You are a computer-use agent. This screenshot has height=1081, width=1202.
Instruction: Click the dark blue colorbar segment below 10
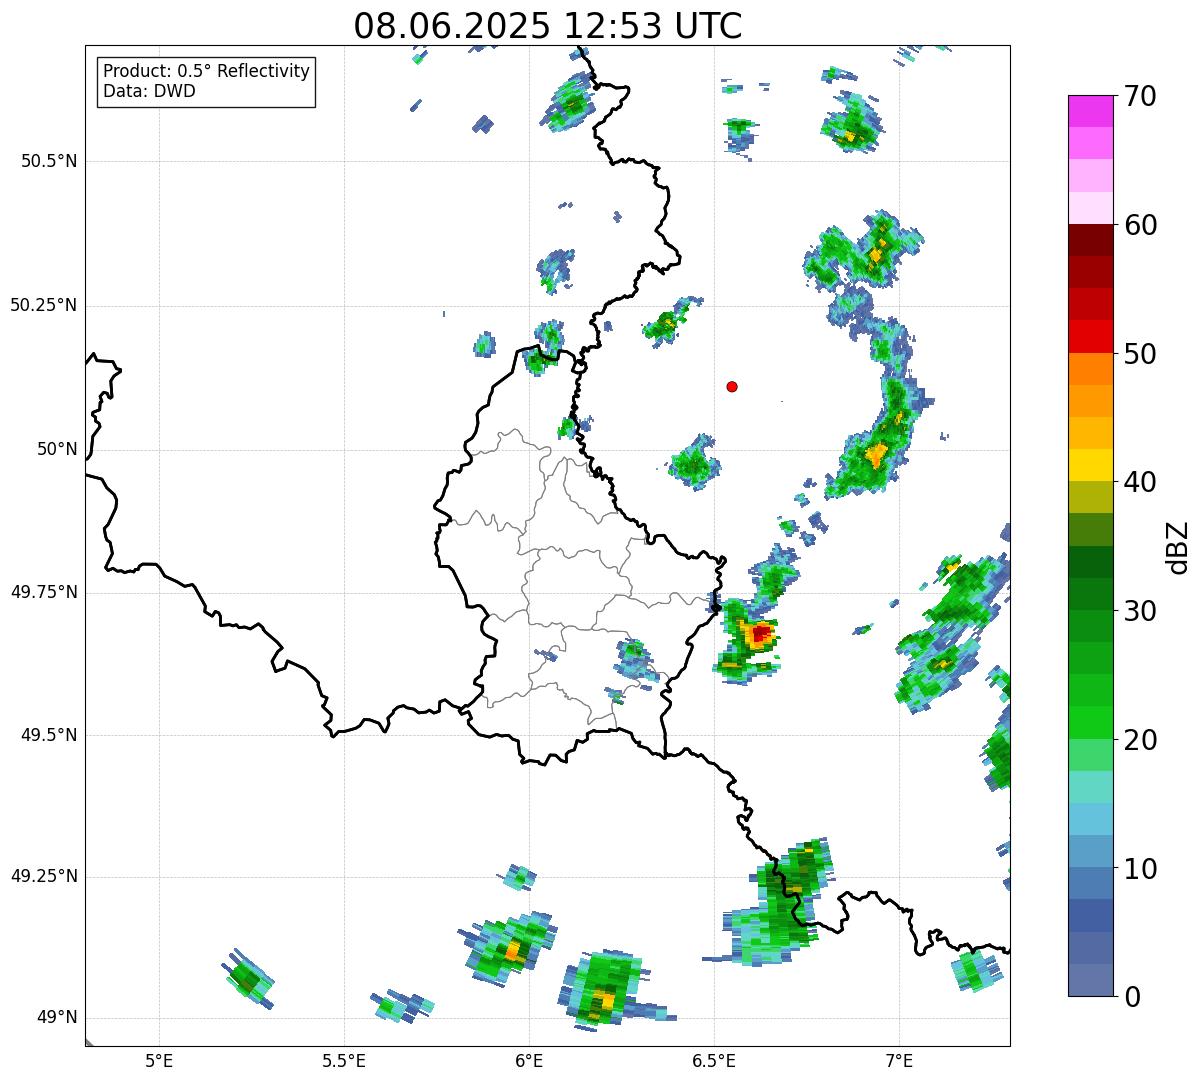click(x=1089, y=916)
